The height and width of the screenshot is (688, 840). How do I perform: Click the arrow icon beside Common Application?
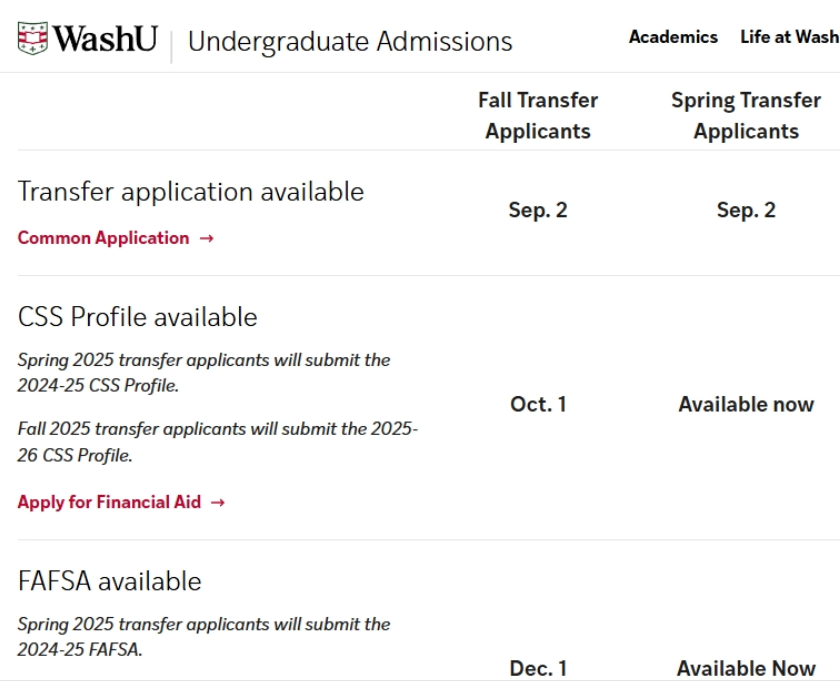[206, 239]
